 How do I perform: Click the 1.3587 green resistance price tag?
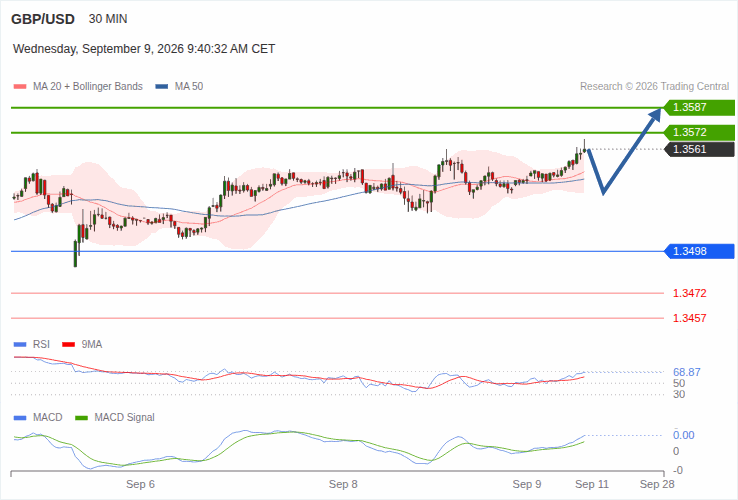699,107
